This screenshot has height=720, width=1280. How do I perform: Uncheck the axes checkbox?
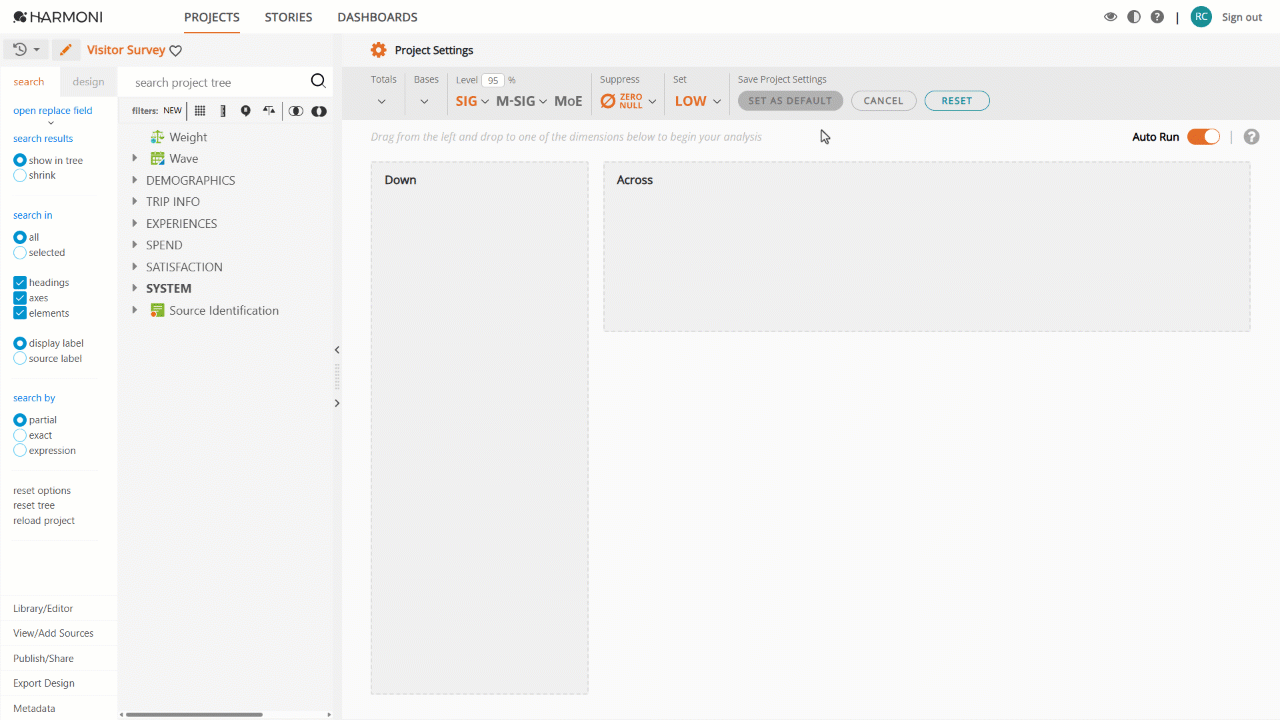pyautogui.click(x=20, y=298)
